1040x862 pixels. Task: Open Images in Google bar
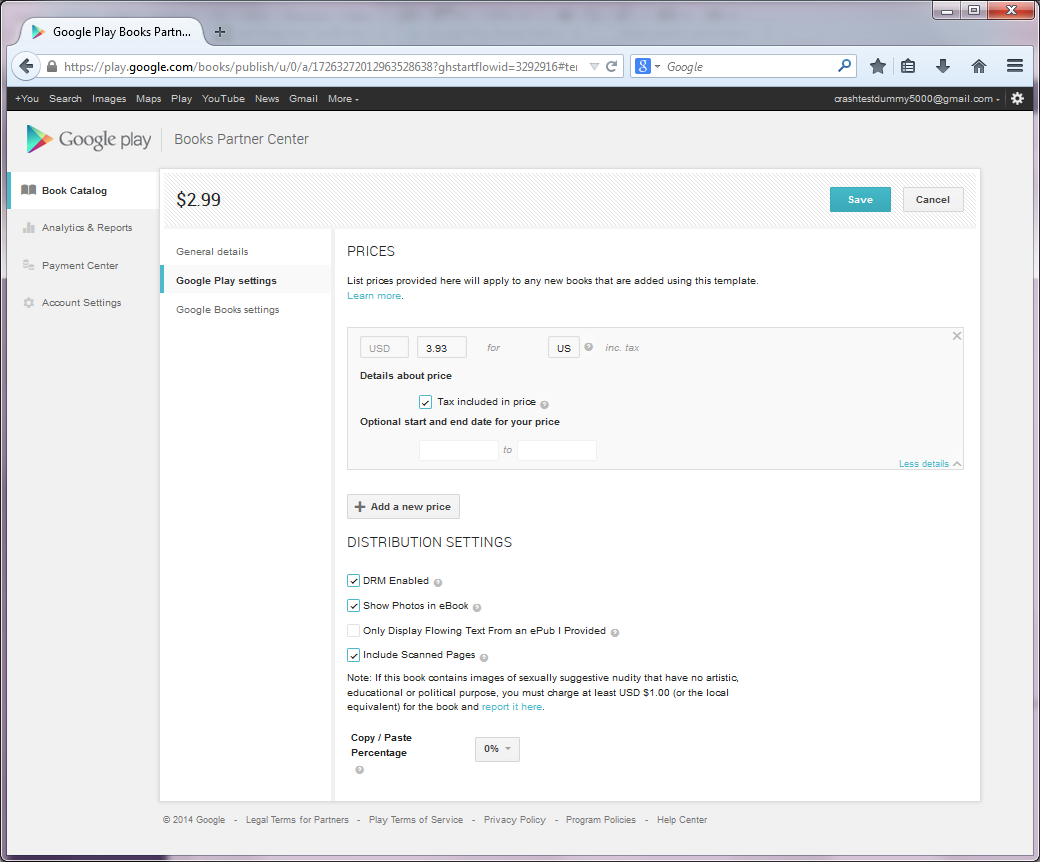(x=109, y=99)
